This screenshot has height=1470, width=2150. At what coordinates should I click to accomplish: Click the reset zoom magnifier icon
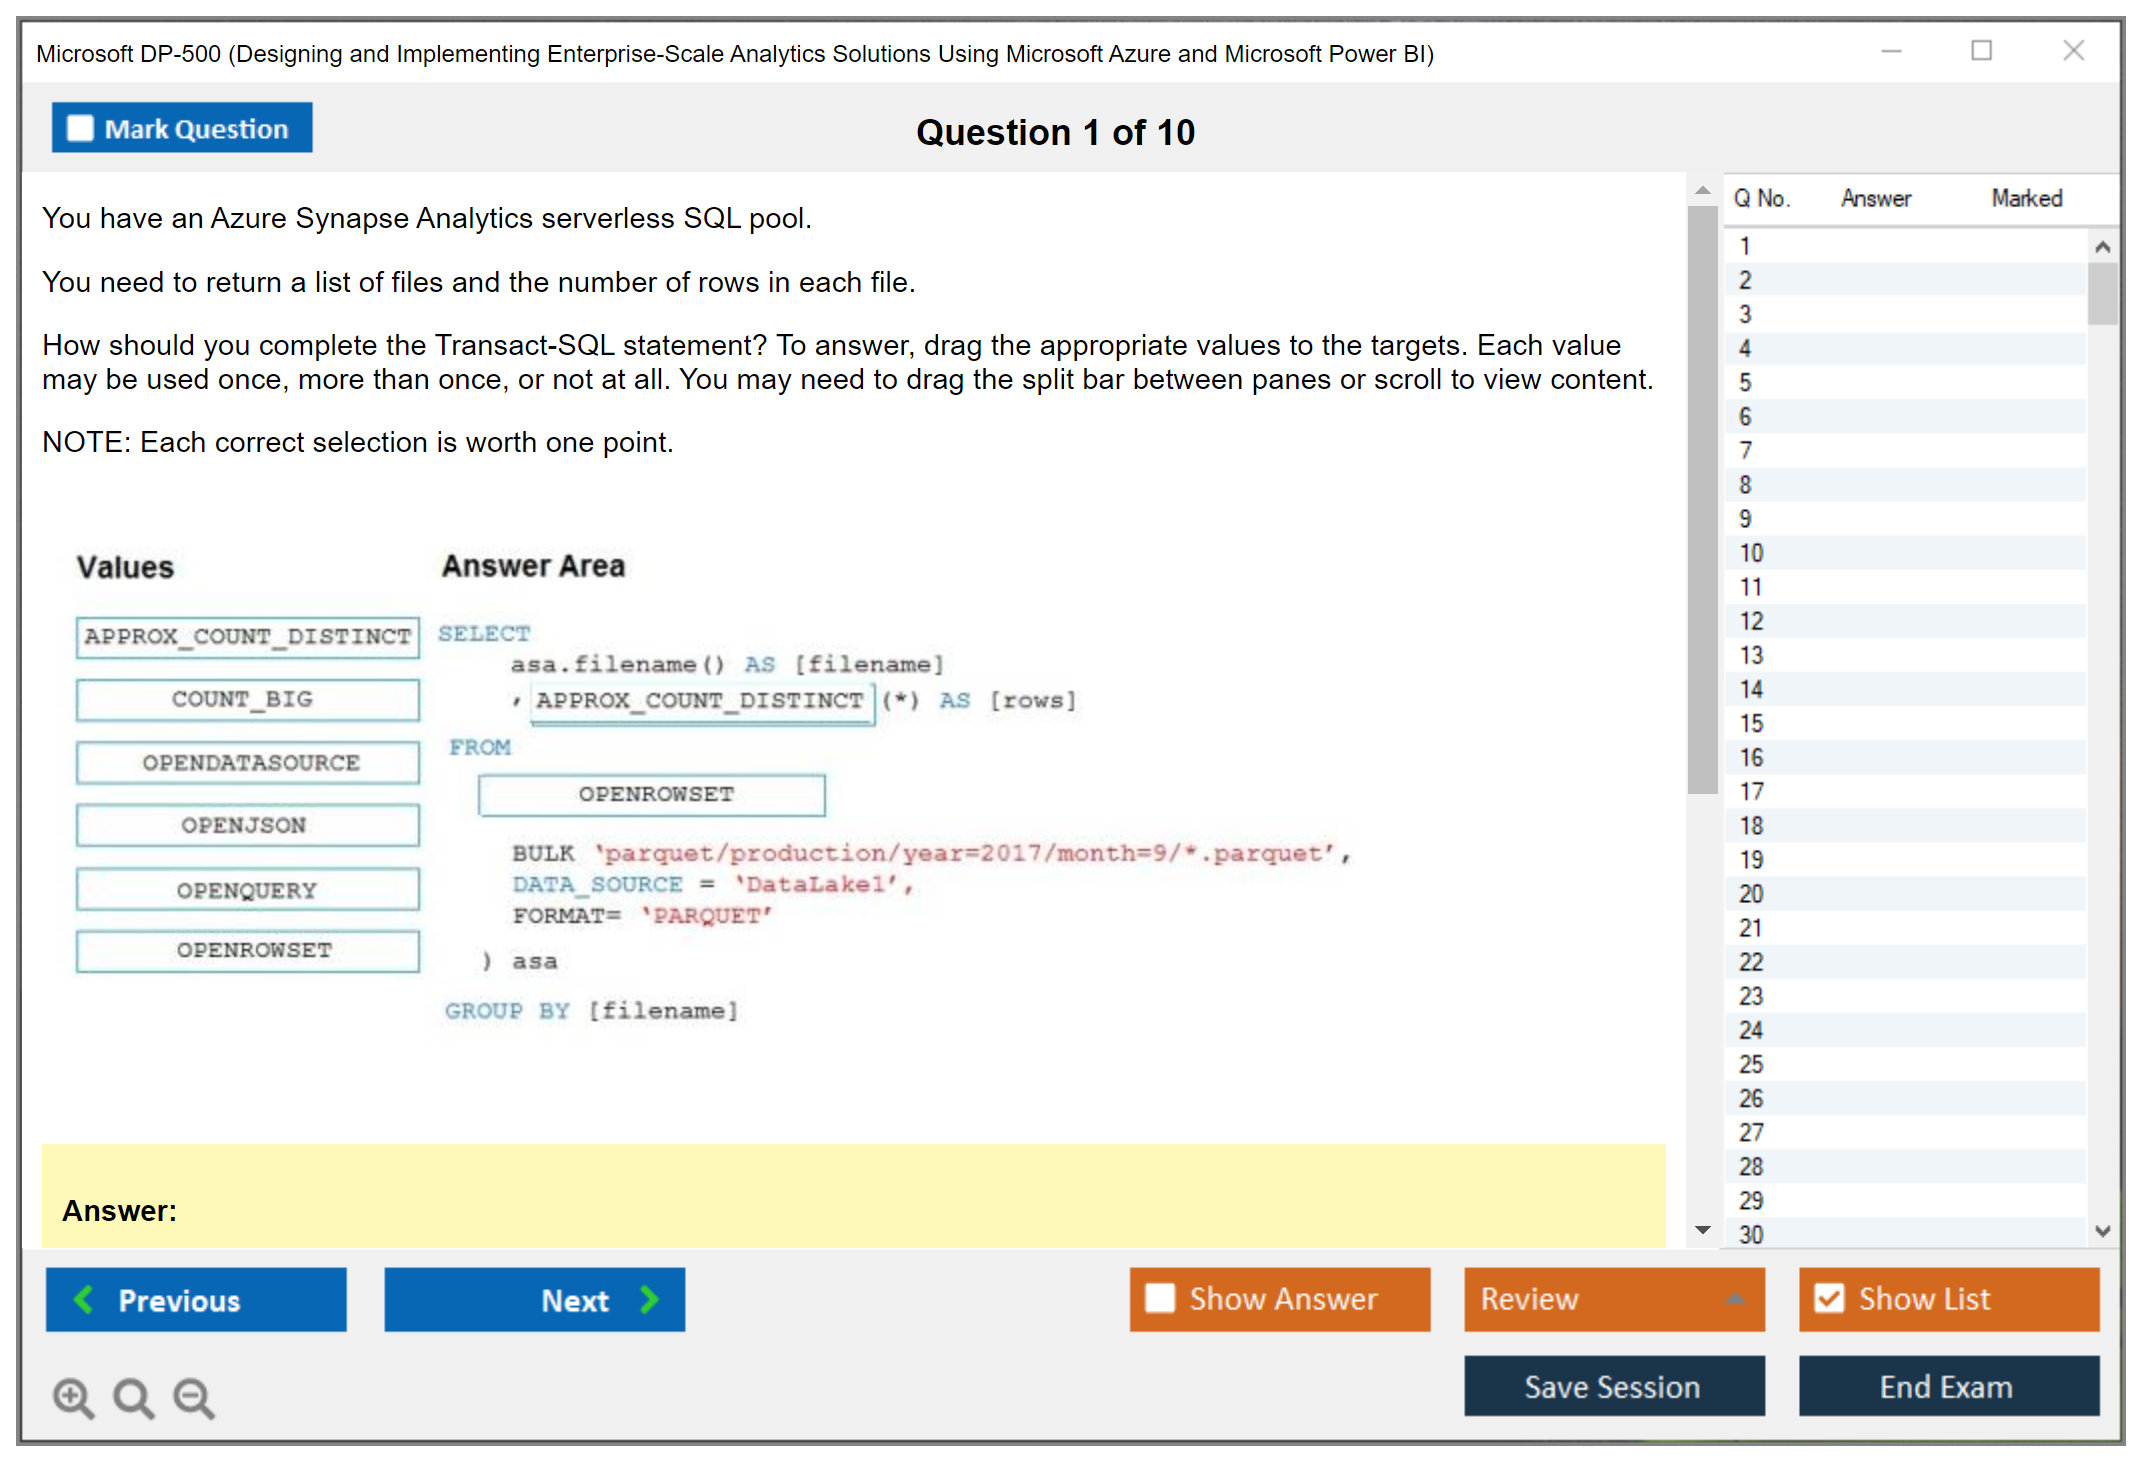133,1397
